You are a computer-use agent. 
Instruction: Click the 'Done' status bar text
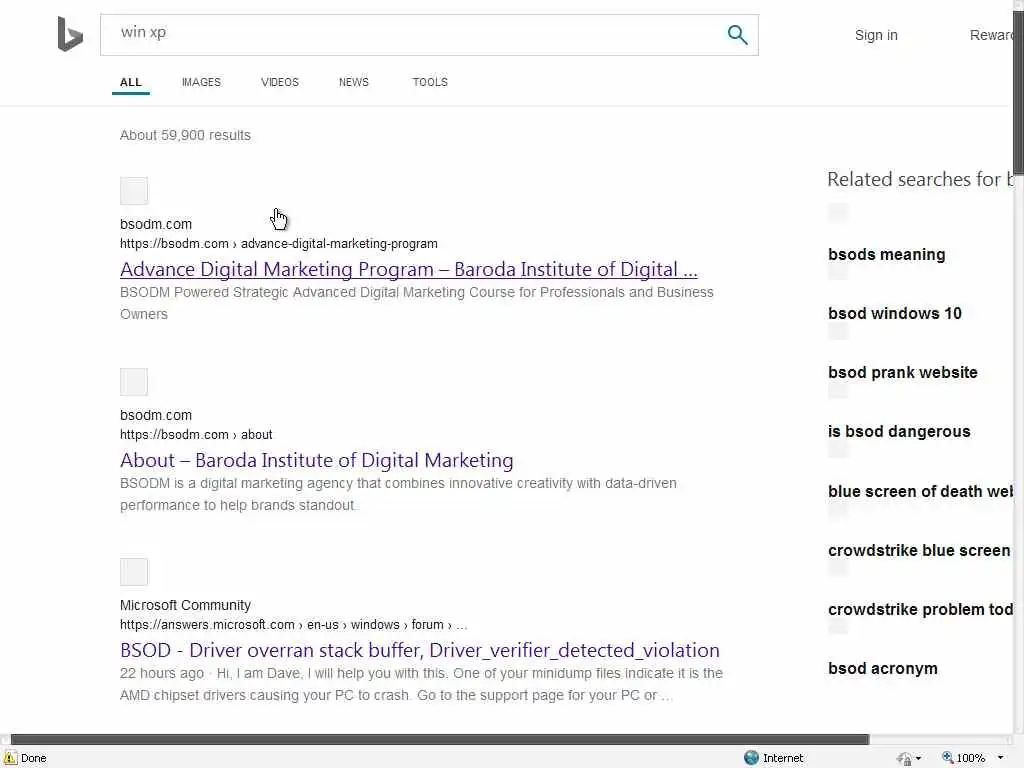point(33,758)
